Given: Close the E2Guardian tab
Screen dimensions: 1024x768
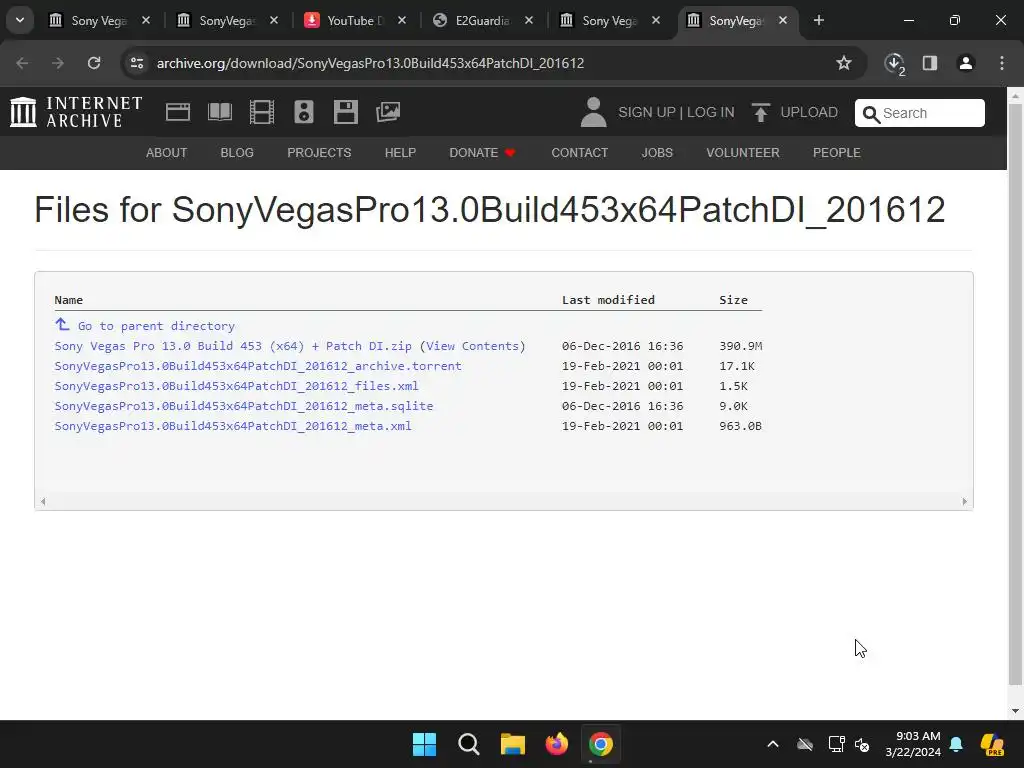Looking at the screenshot, I should pyautogui.click(x=529, y=20).
